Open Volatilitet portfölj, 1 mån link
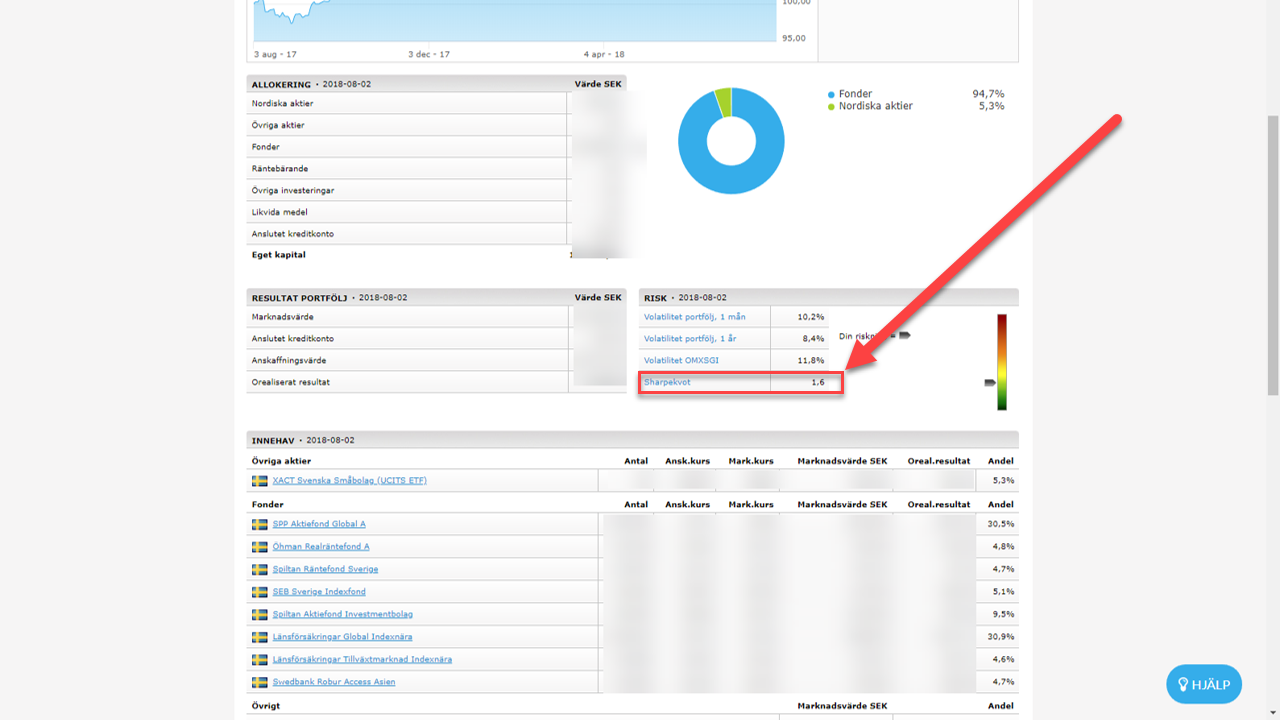Image resolution: width=1280 pixels, height=720 pixels. (694, 317)
